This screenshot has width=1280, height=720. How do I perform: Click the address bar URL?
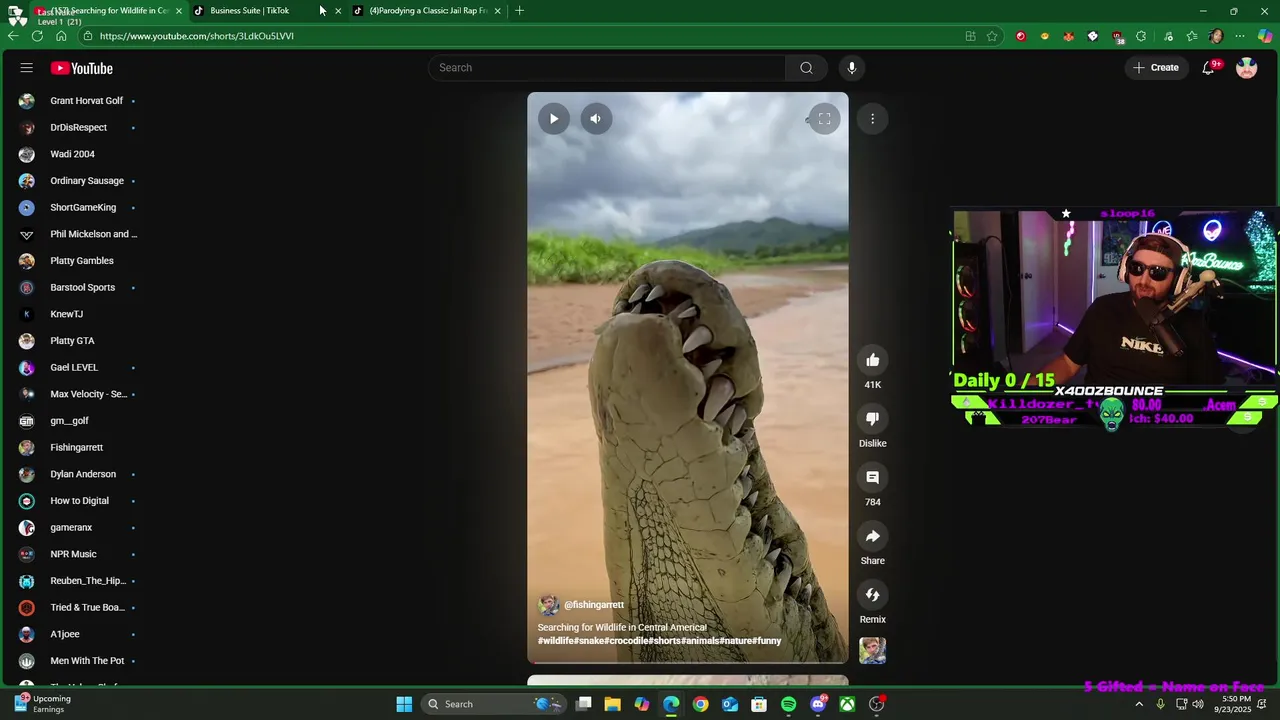pos(197,36)
